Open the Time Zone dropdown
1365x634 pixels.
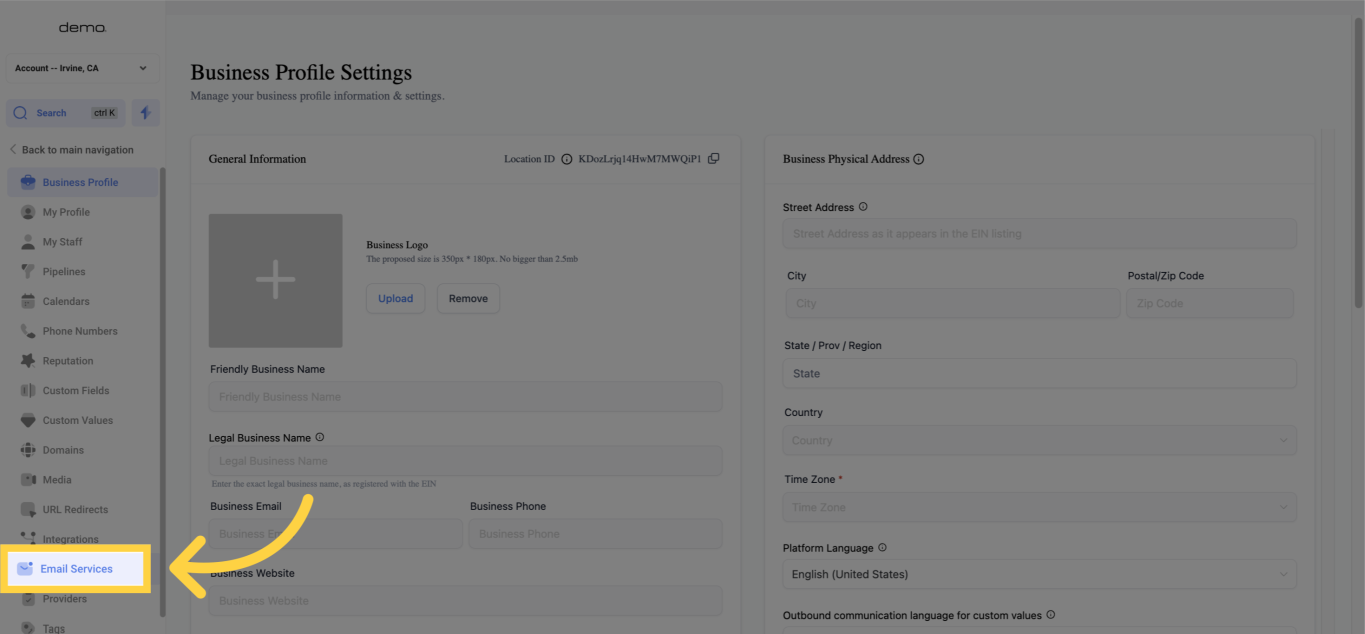tap(1040, 507)
